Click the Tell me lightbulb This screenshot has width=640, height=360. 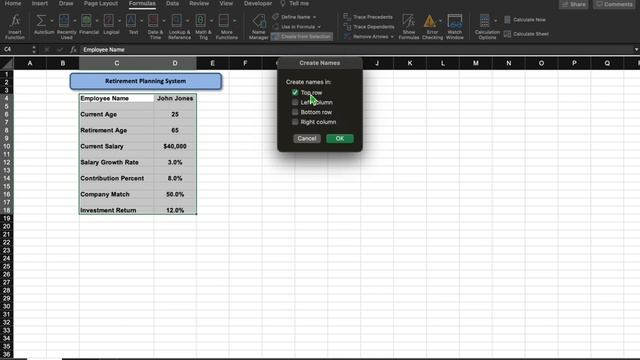coord(283,3)
